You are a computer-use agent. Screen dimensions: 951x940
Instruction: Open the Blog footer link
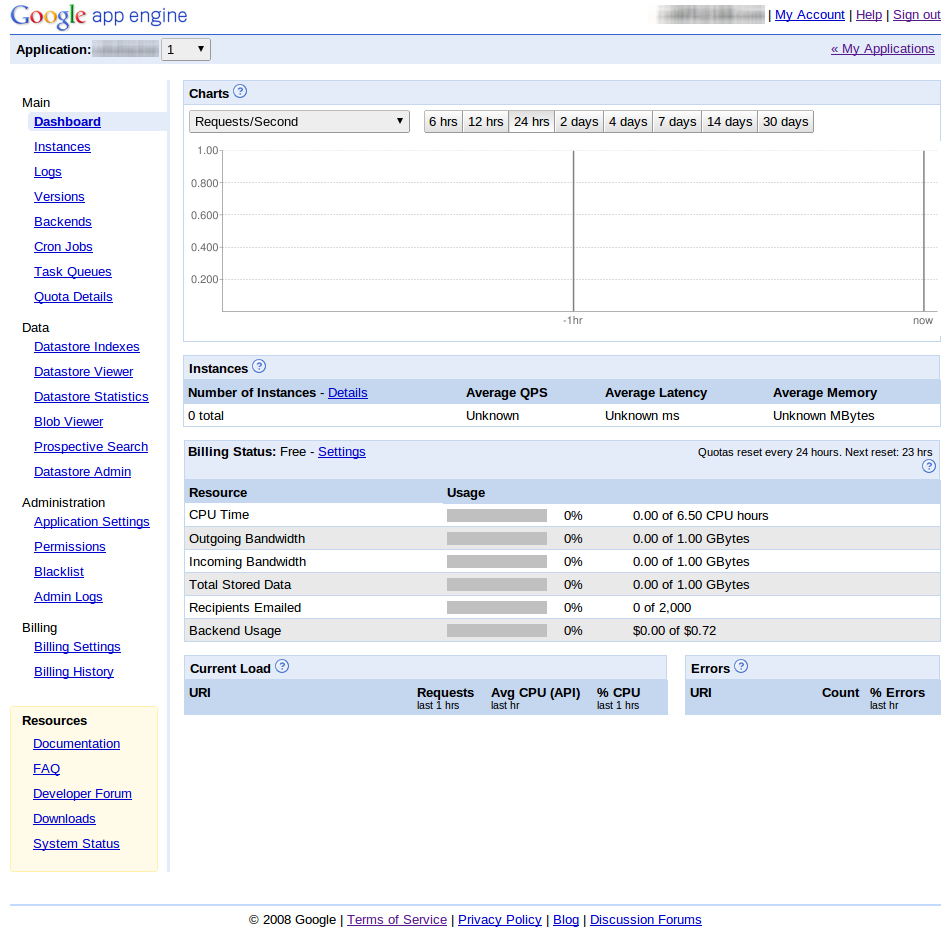(566, 919)
